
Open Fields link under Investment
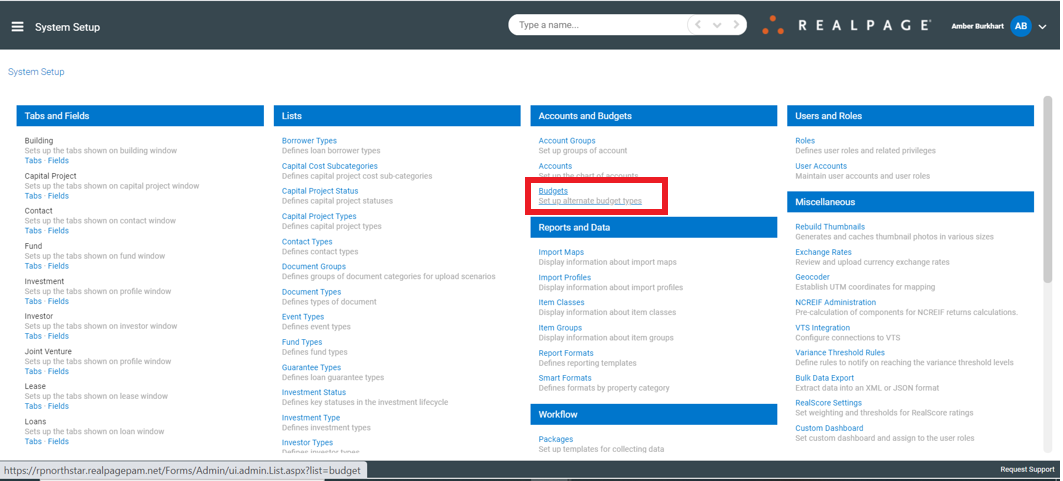(x=58, y=301)
